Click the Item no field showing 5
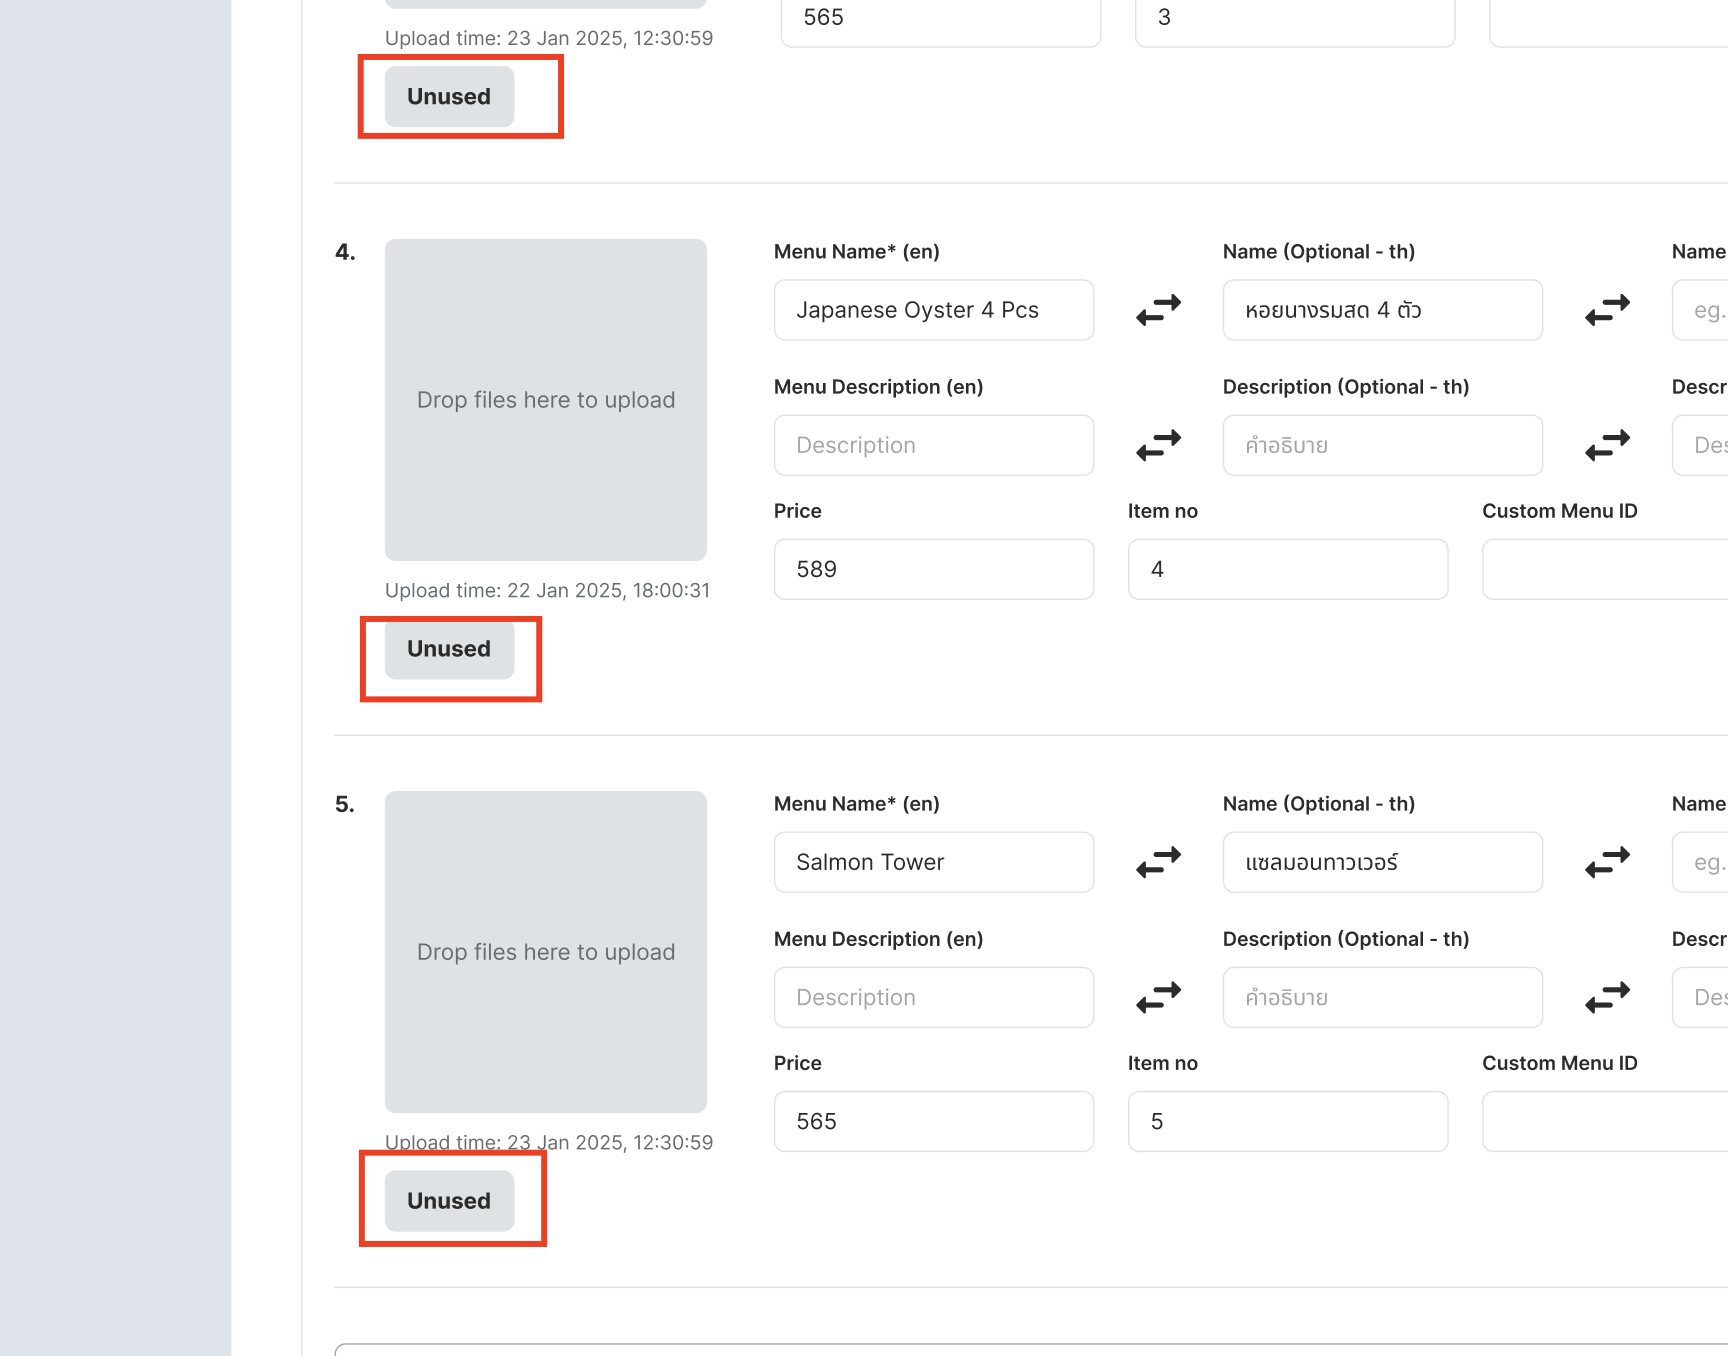This screenshot has height=1356, width=1728. [1287, 1121]
